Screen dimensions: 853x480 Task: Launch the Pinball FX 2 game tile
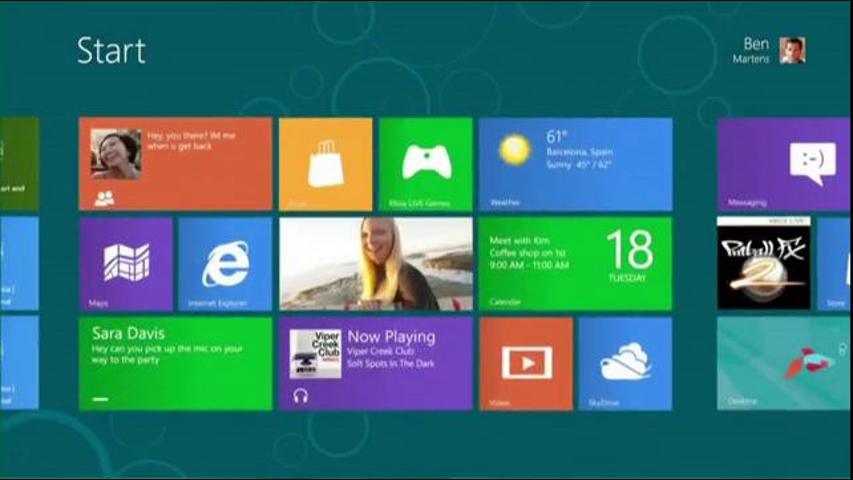point(764,263)
